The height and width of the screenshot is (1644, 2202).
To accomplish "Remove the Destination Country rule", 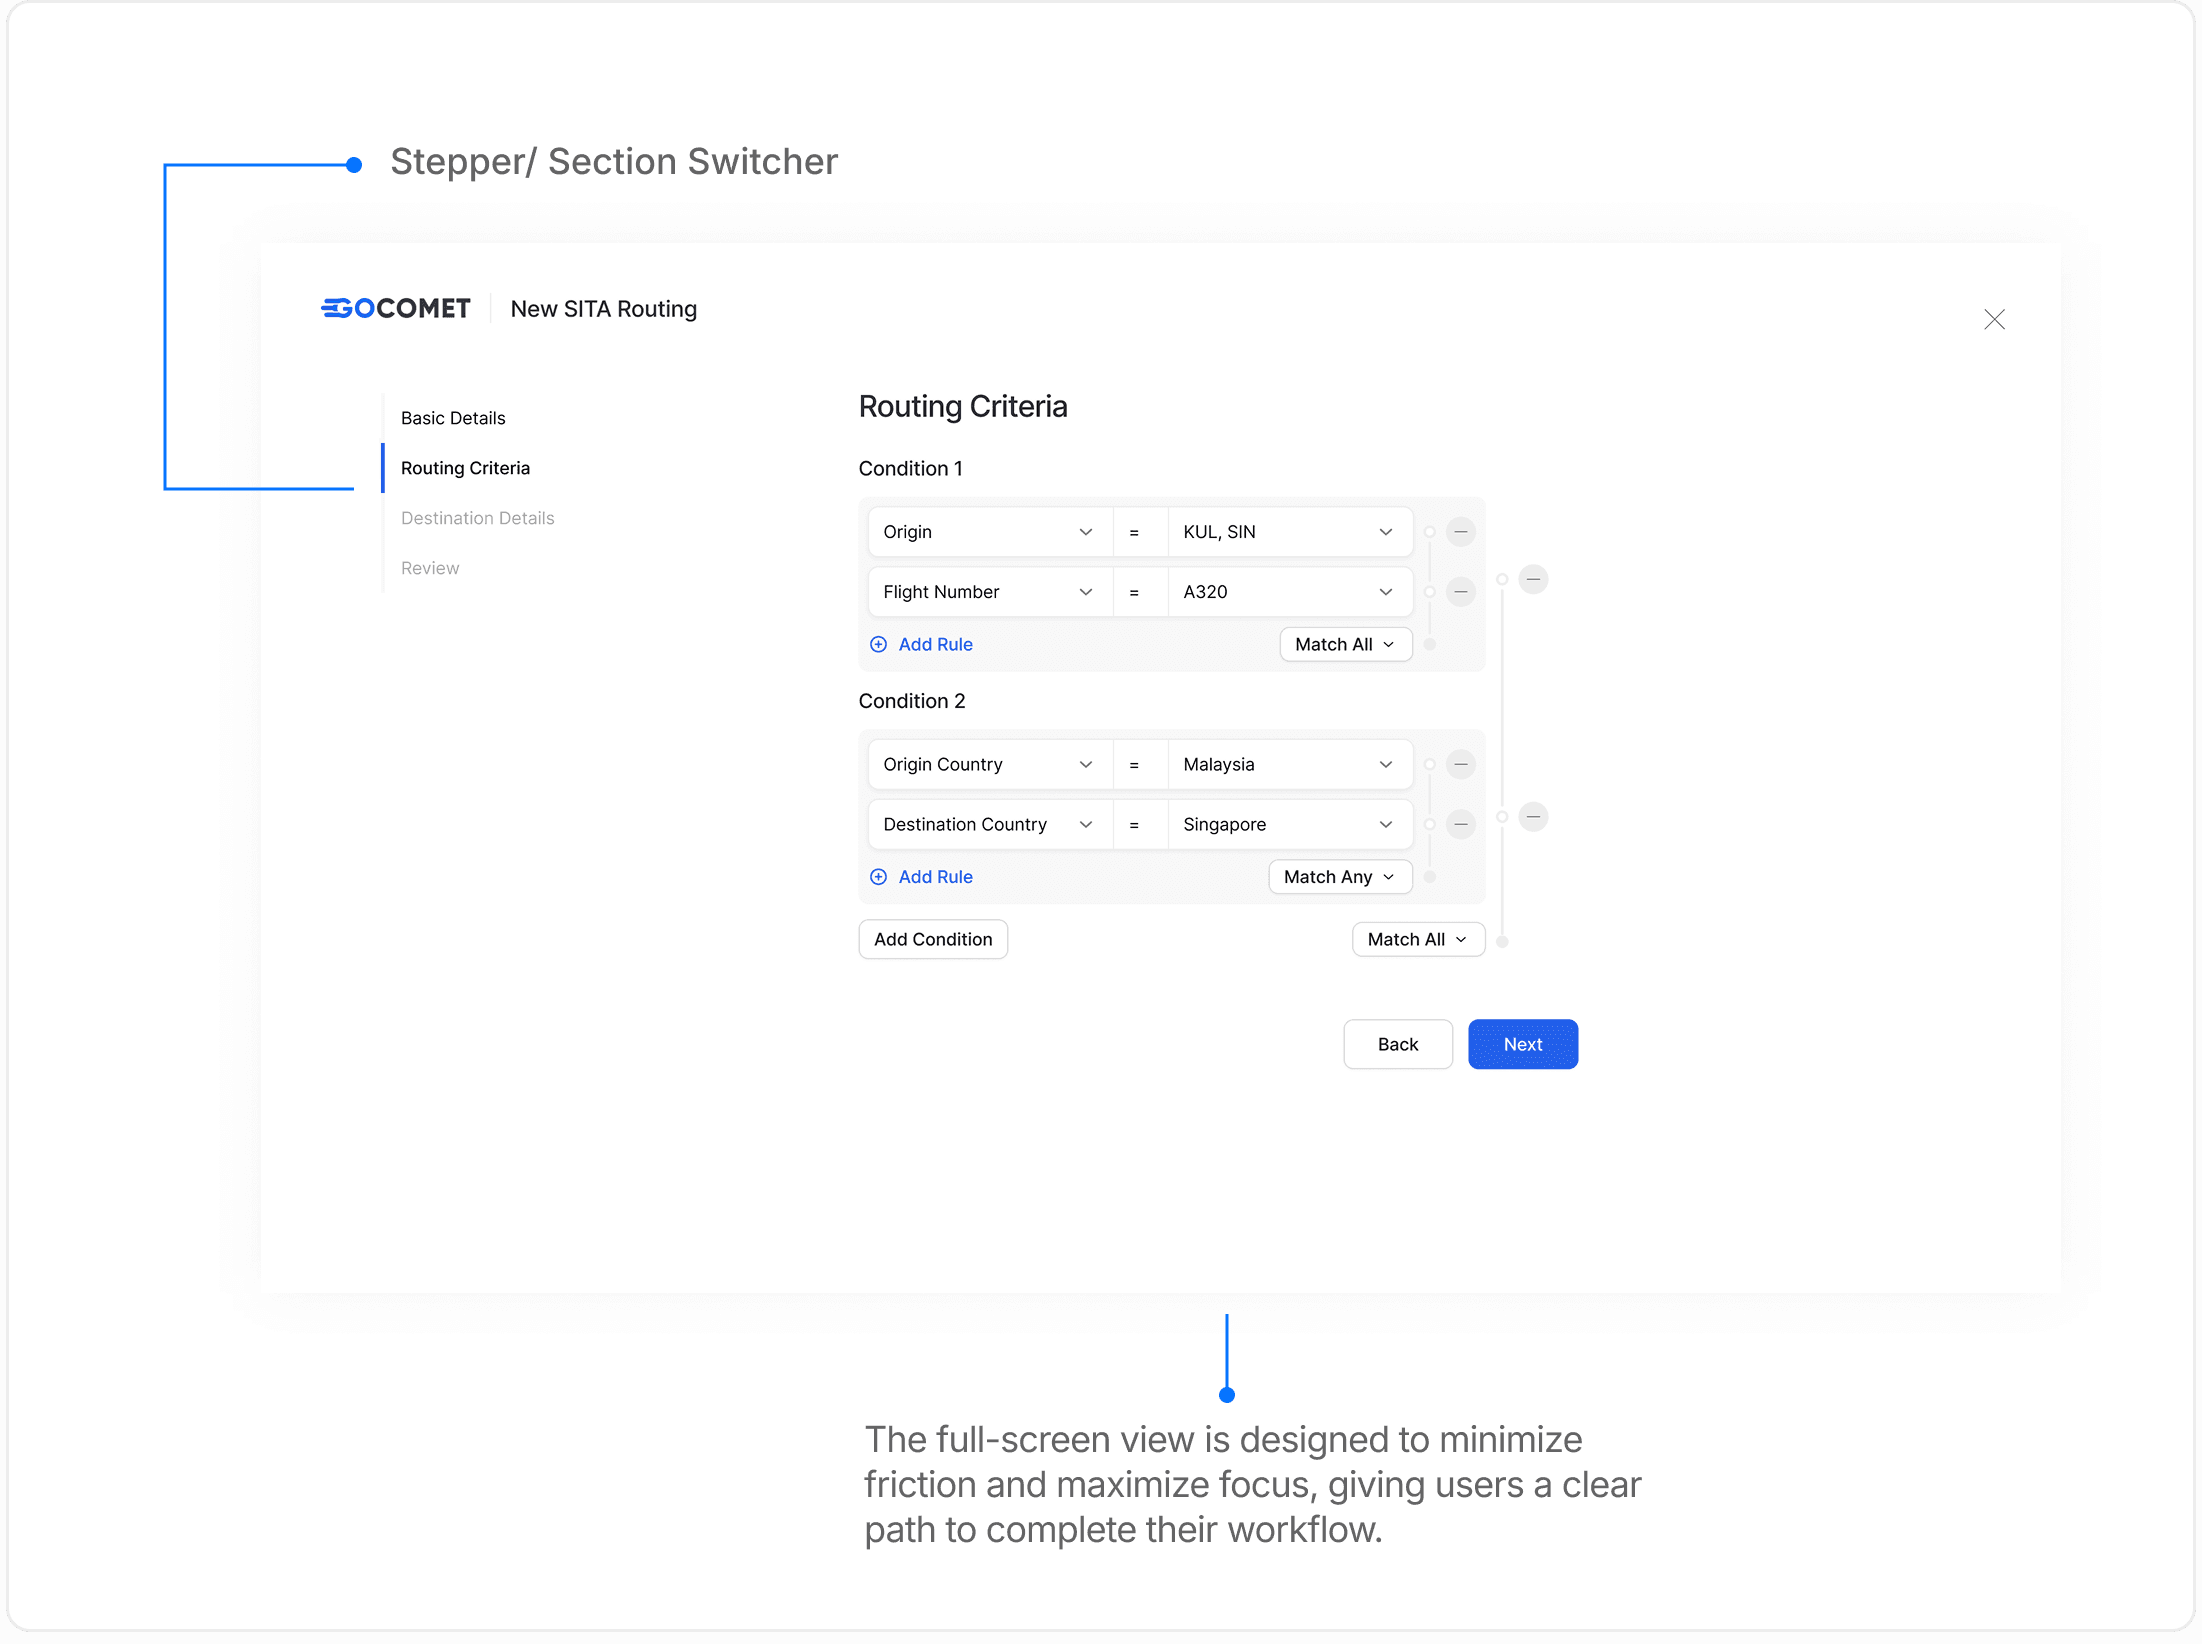I will pos(1461,825).
